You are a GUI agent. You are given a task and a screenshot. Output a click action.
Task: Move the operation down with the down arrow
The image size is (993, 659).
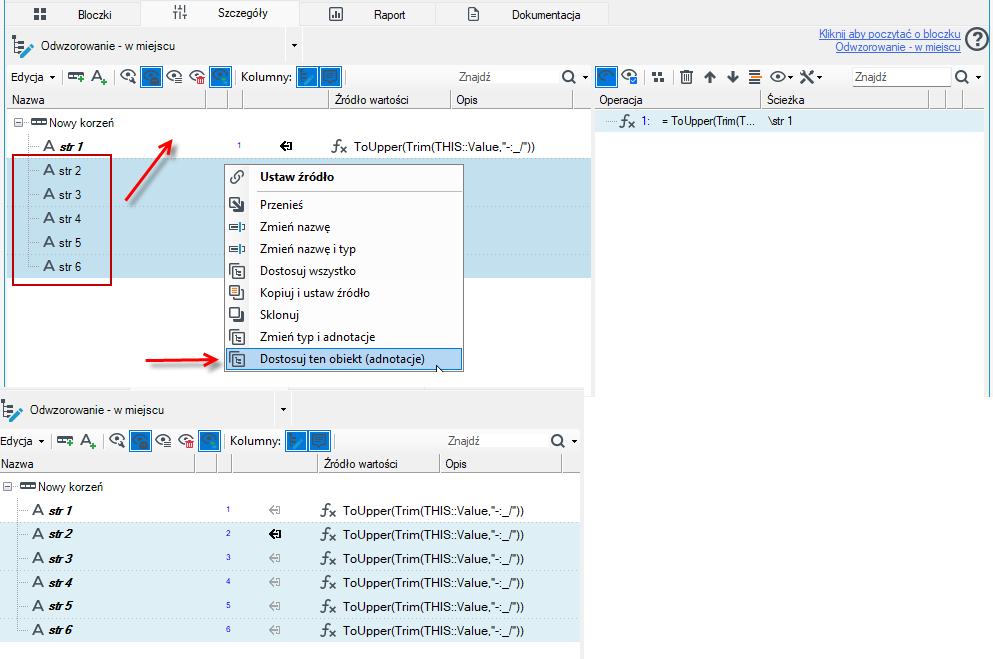point(733,77)
